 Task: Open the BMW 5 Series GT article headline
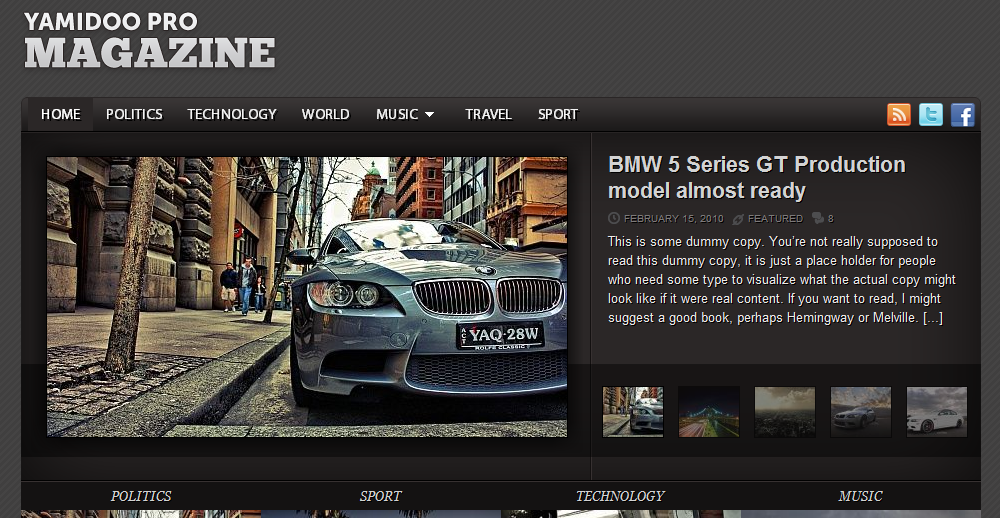tap(756, 177)
